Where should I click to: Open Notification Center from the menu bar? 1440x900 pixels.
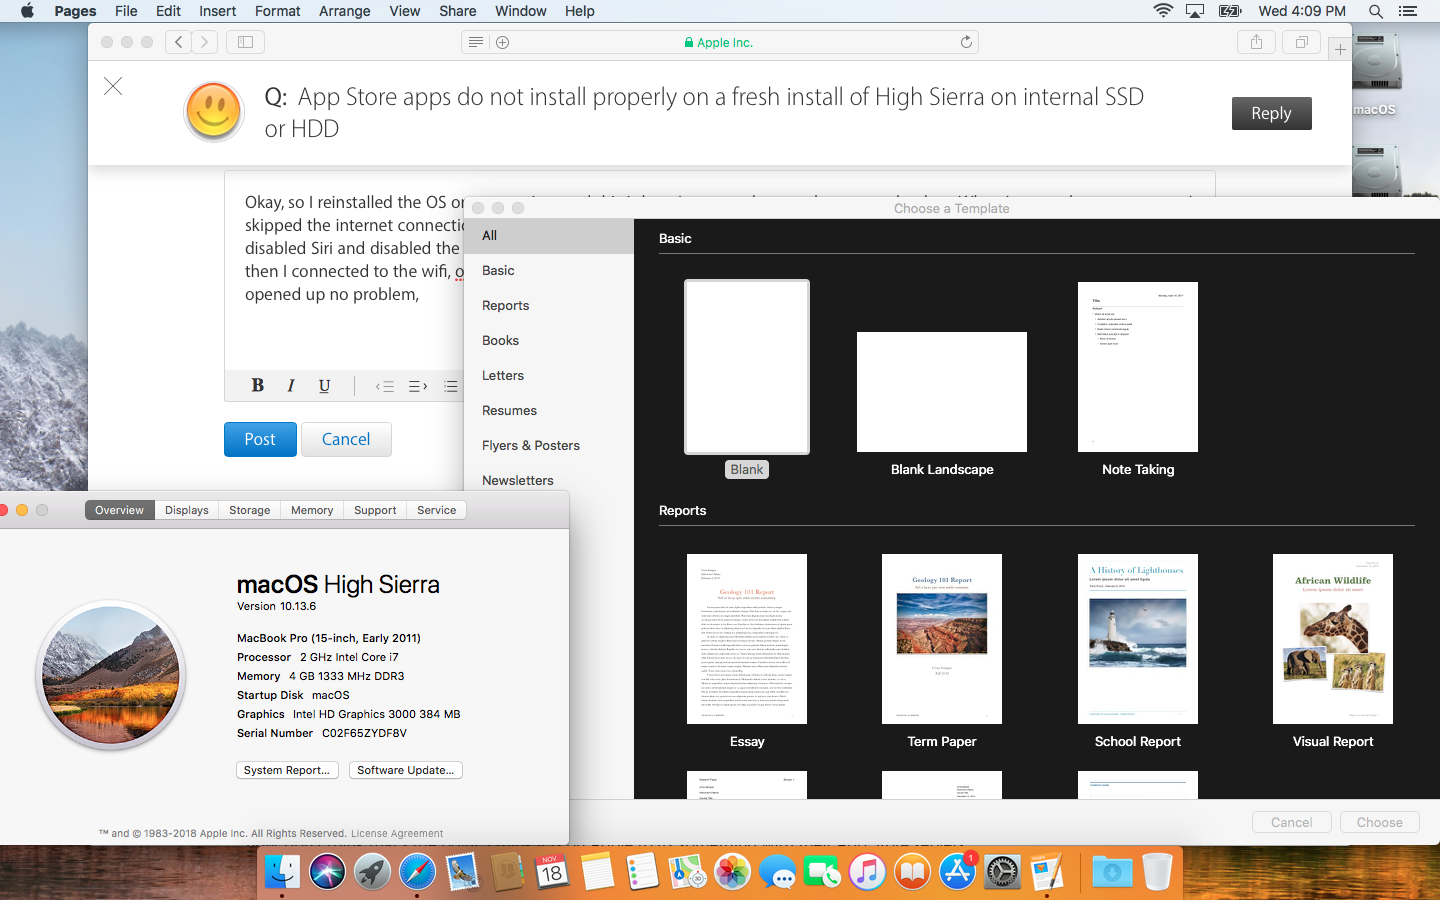1408,11
